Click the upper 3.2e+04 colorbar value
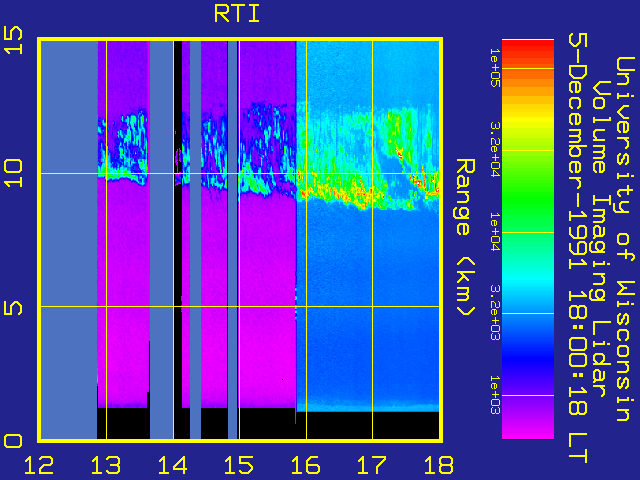 pyautogui.click(x=495, y=149)
